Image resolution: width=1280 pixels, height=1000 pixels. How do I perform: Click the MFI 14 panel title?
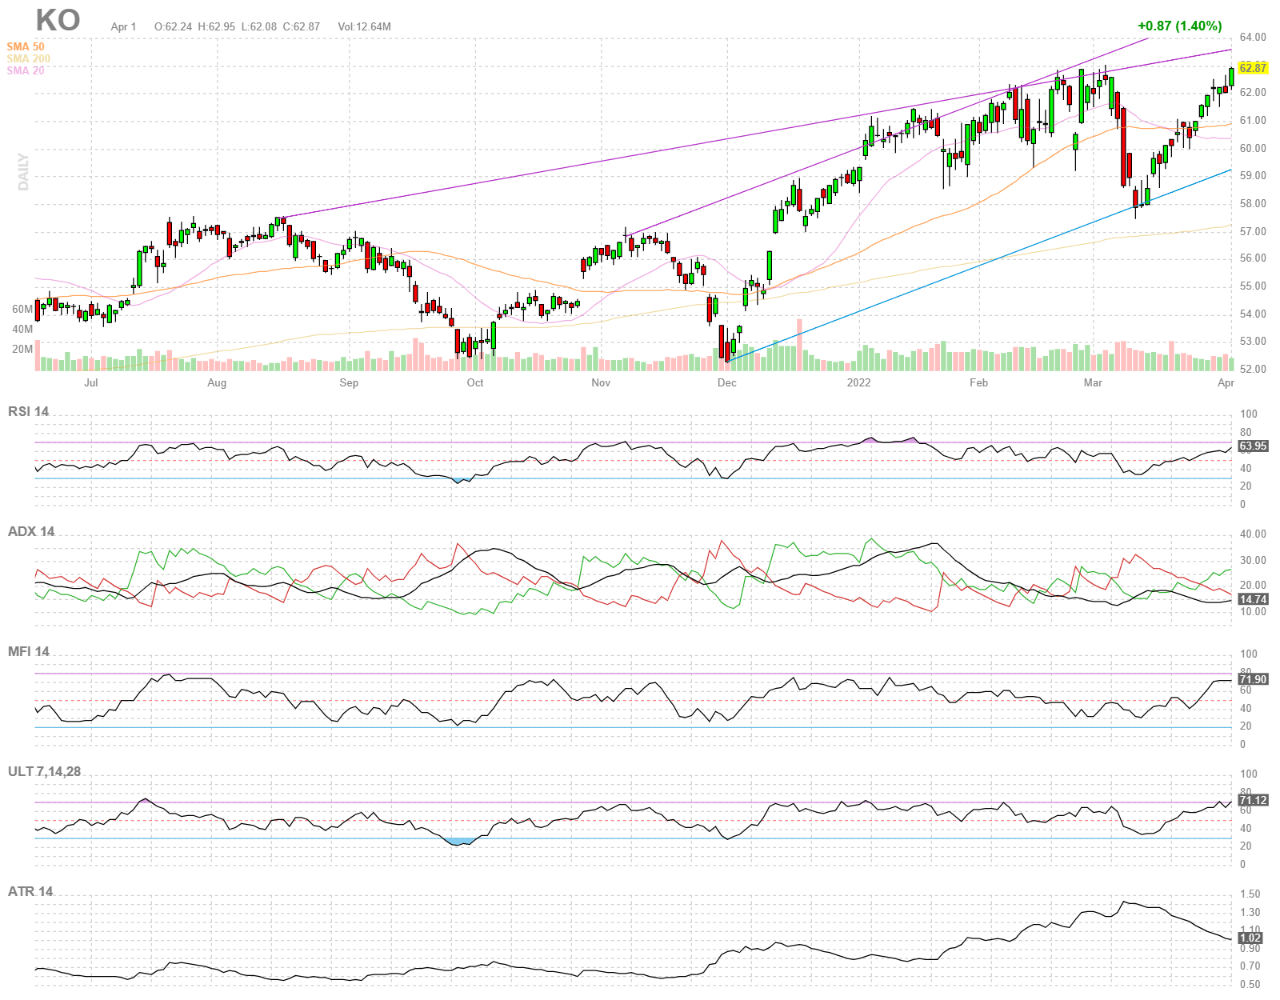[29, 651]
